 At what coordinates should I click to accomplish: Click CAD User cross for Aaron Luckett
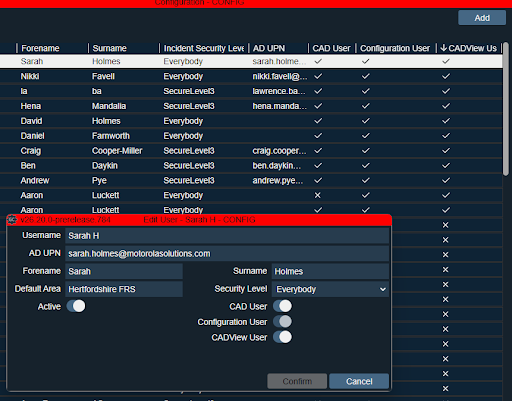[x=318, y=195]
